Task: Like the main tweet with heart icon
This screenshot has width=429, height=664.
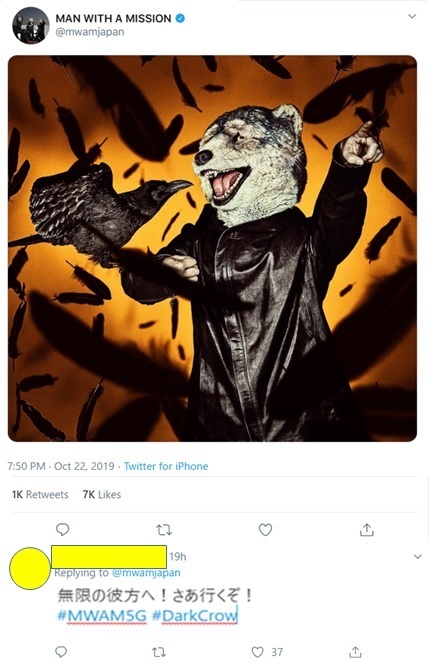Action: point(265,529)
